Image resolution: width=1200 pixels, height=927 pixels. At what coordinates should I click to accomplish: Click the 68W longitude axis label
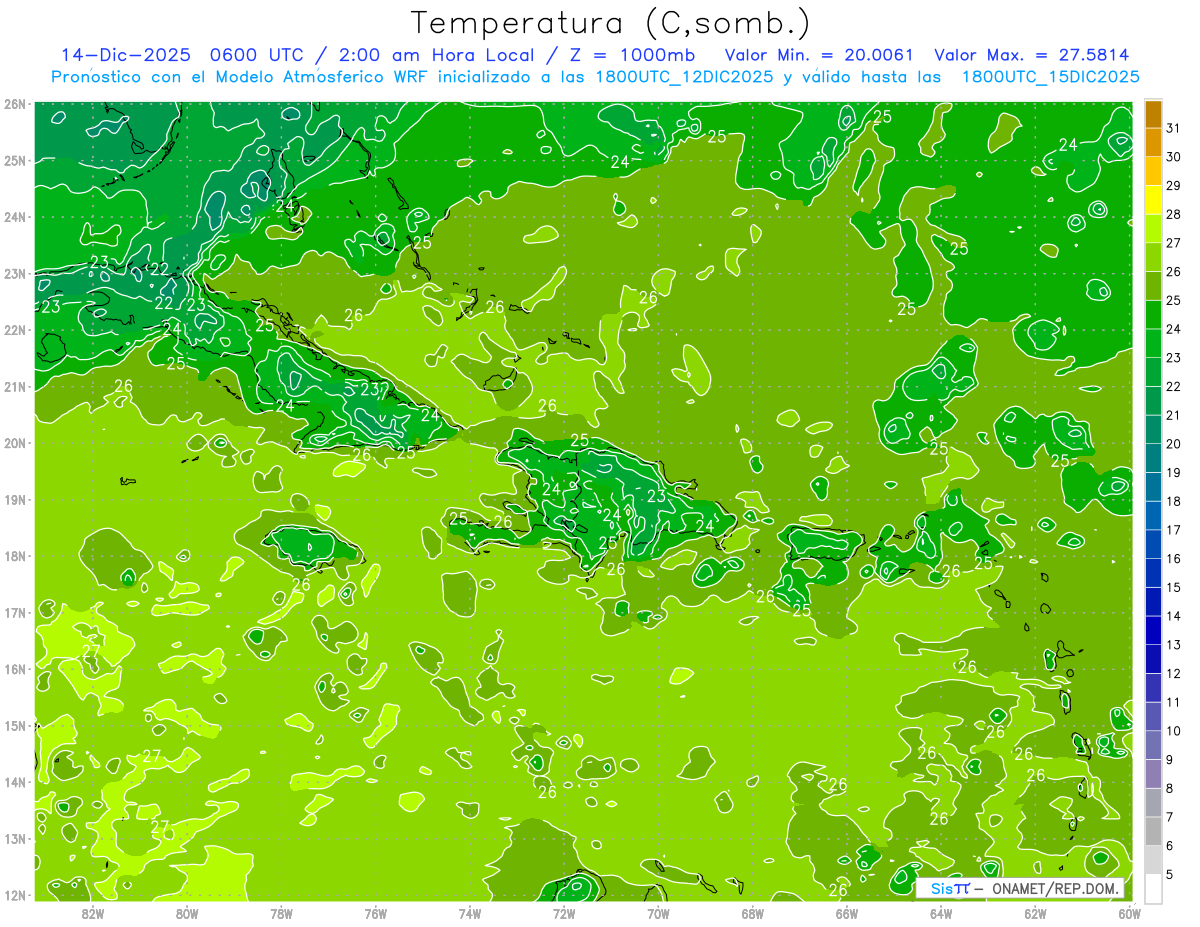(752, 913)
